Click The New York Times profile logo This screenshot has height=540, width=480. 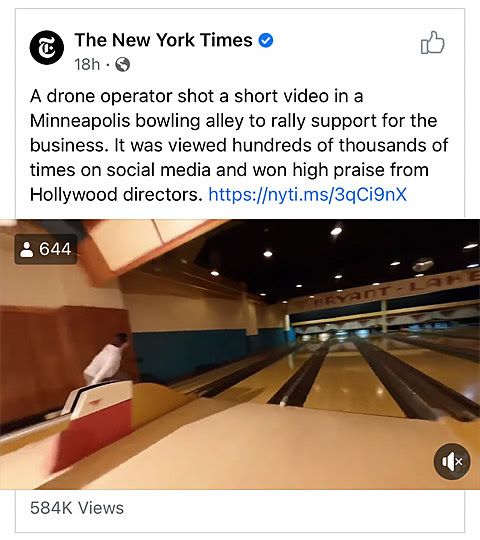point(46,48)
